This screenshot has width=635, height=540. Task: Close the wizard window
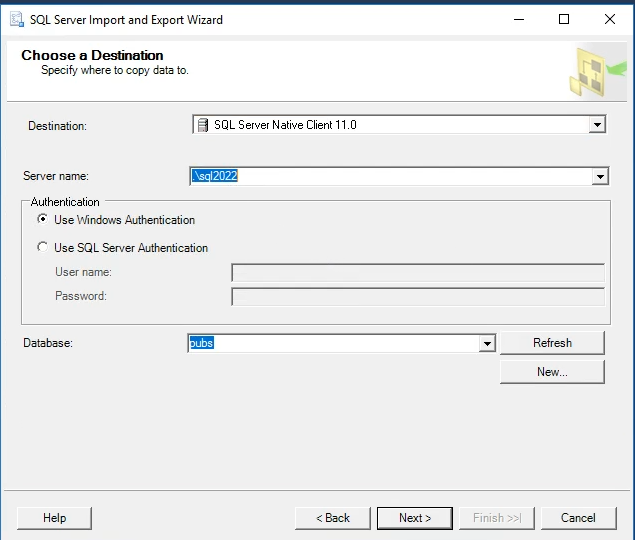coord(609,19)
